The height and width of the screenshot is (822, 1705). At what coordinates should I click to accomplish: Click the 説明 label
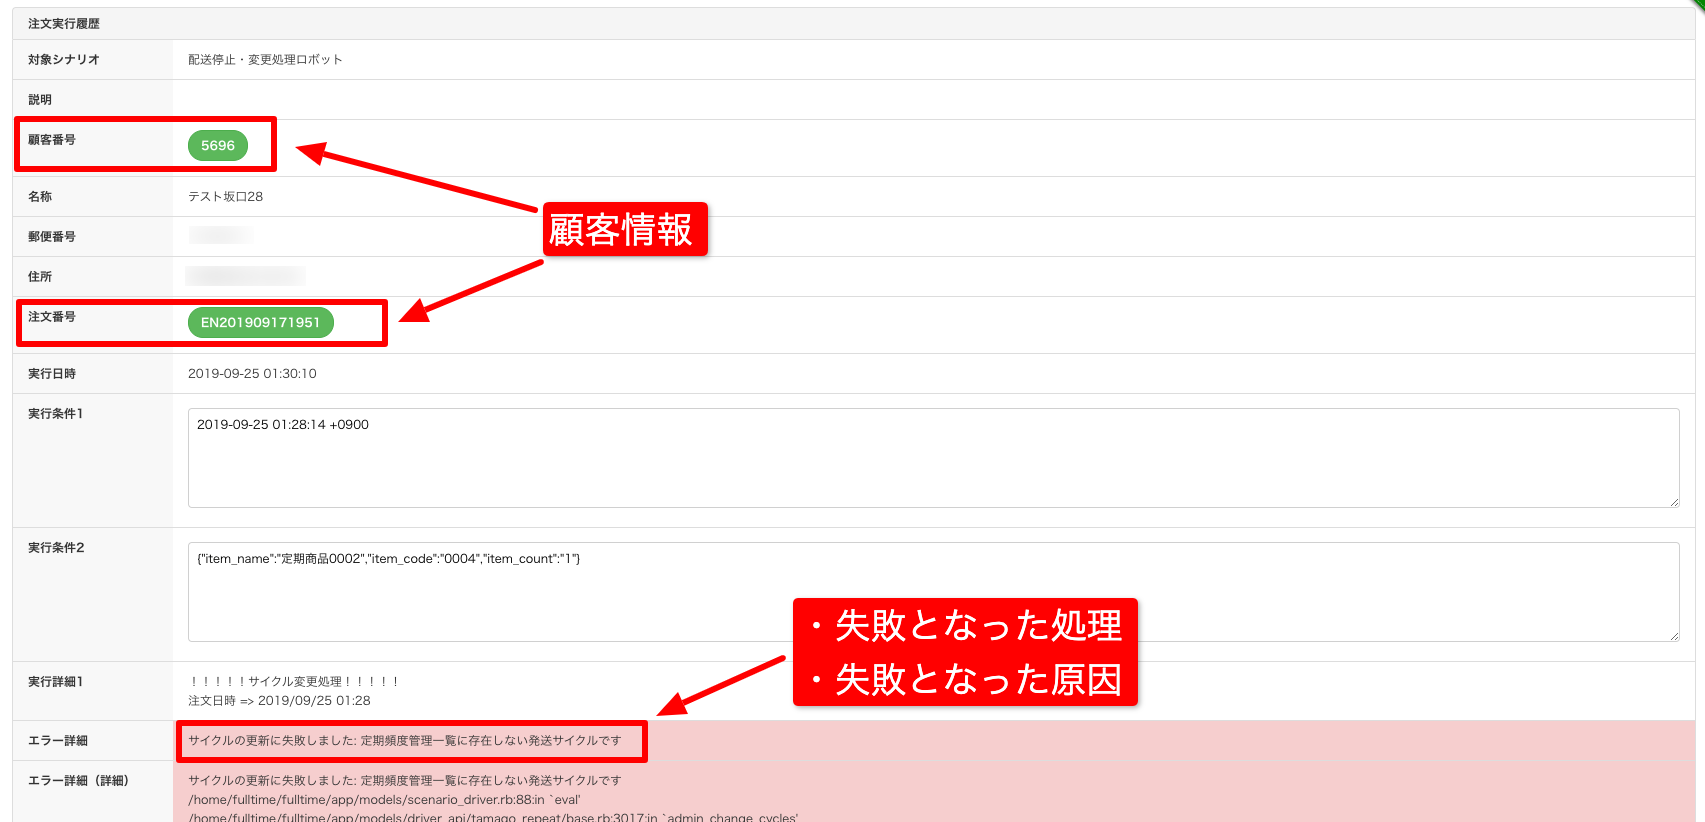tap(40, 99)
